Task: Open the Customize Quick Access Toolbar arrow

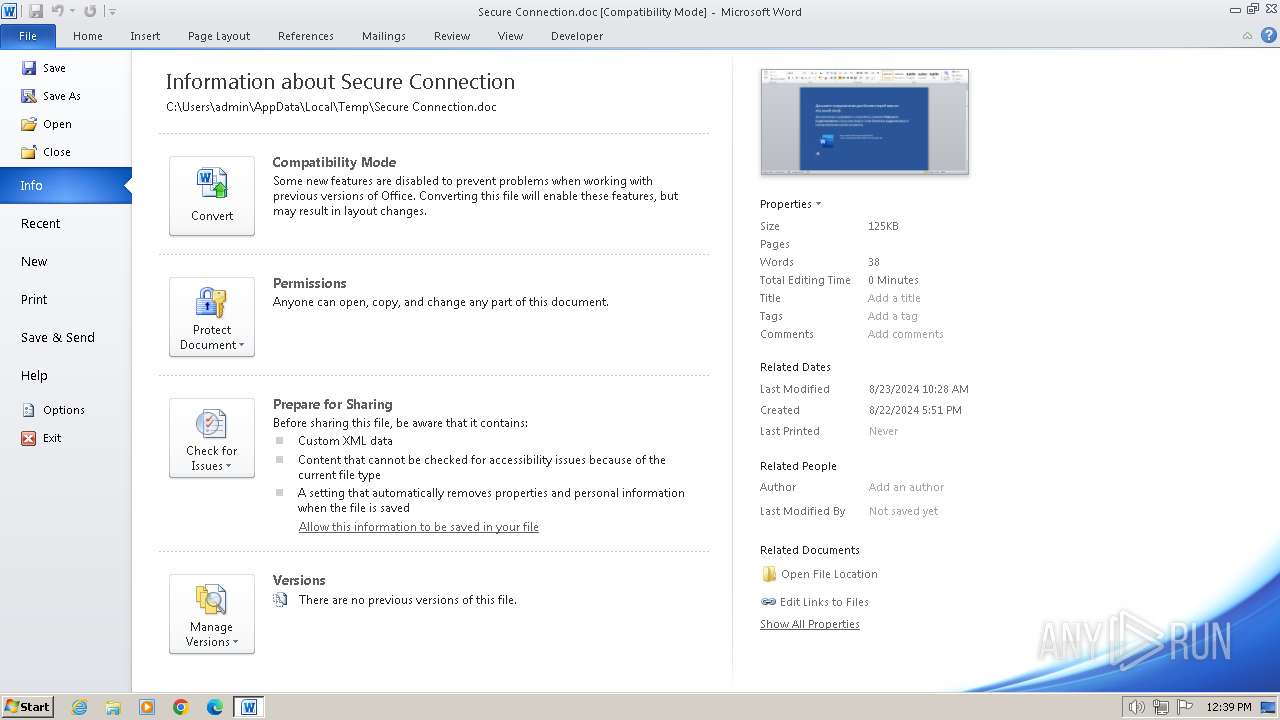Action: pyautogui.click(x=112, y=12)
